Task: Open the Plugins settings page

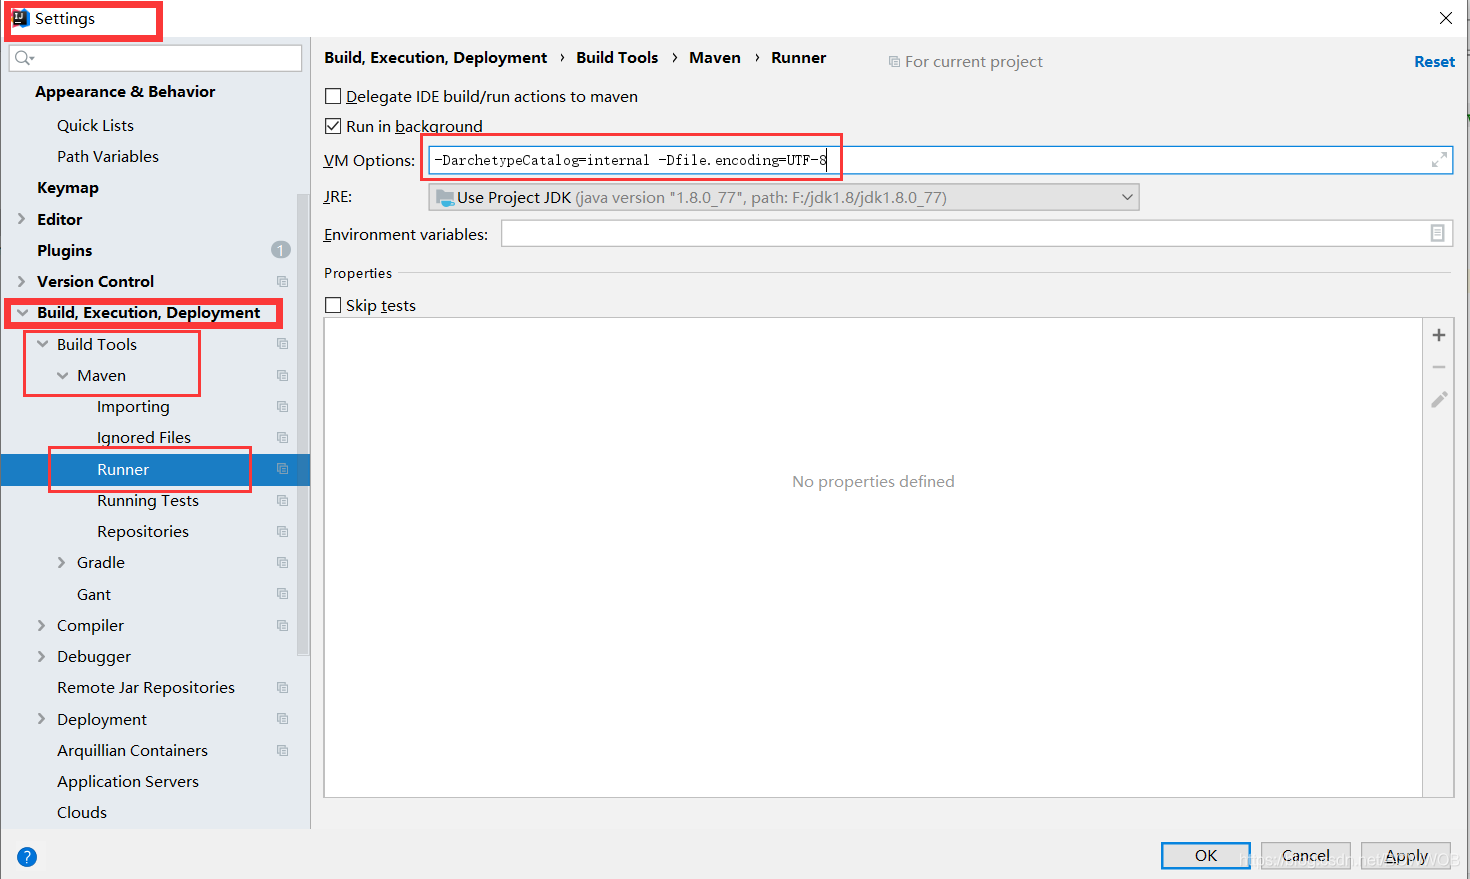Action: click(x=64, y=250)
